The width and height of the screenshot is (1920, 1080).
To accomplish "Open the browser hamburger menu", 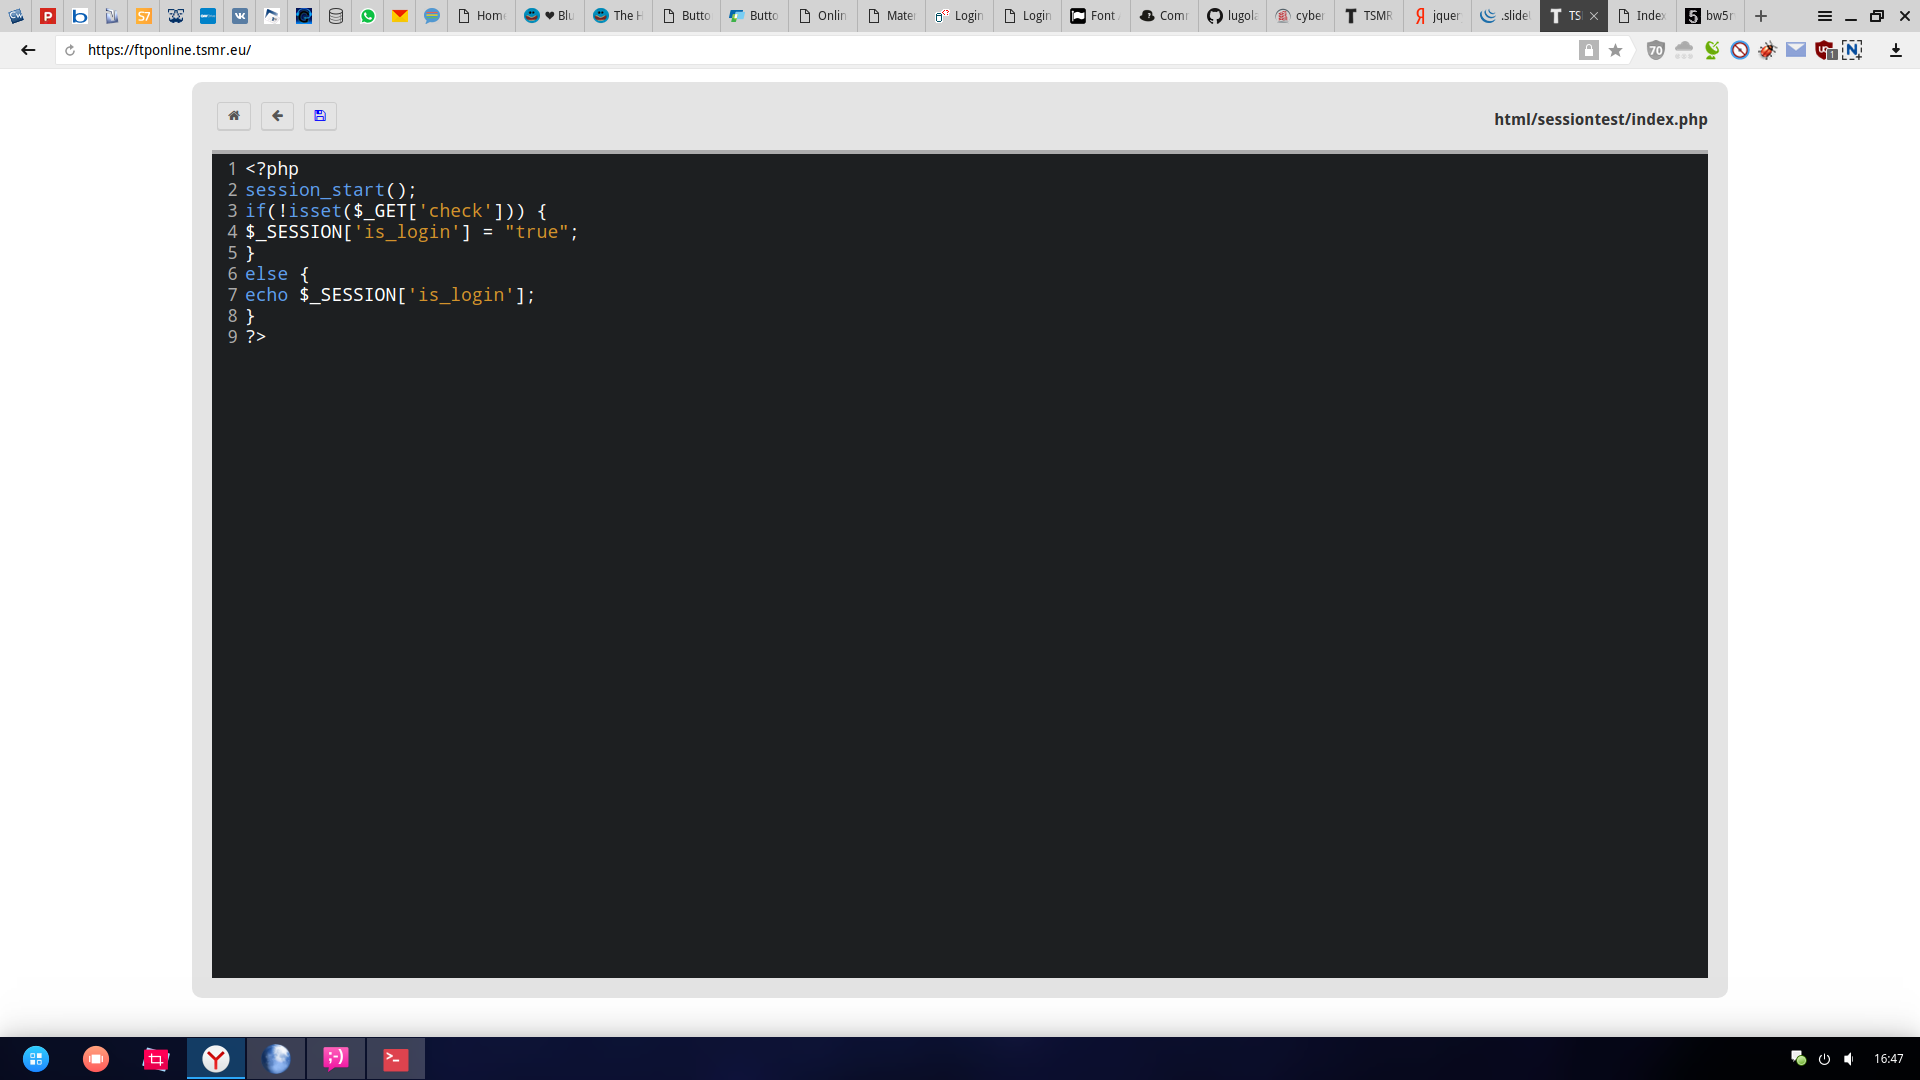I will coord(1825,16).
